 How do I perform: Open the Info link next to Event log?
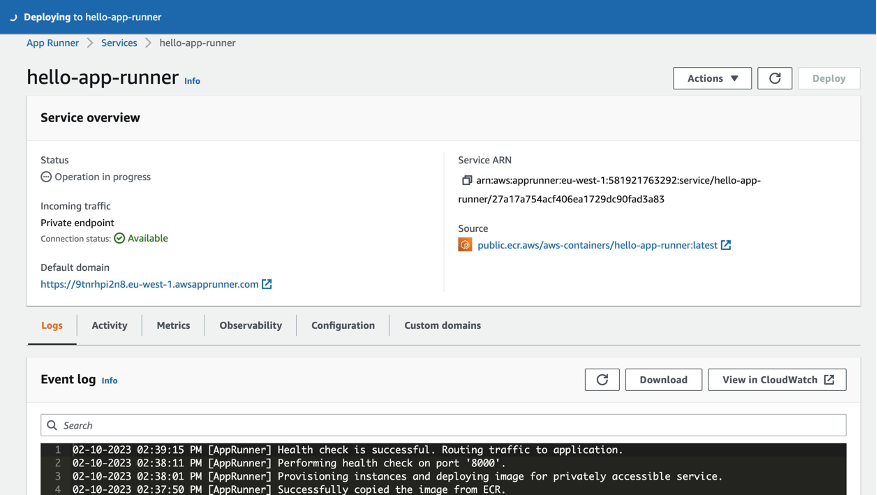pyautogui.click(x=110, y=380)
